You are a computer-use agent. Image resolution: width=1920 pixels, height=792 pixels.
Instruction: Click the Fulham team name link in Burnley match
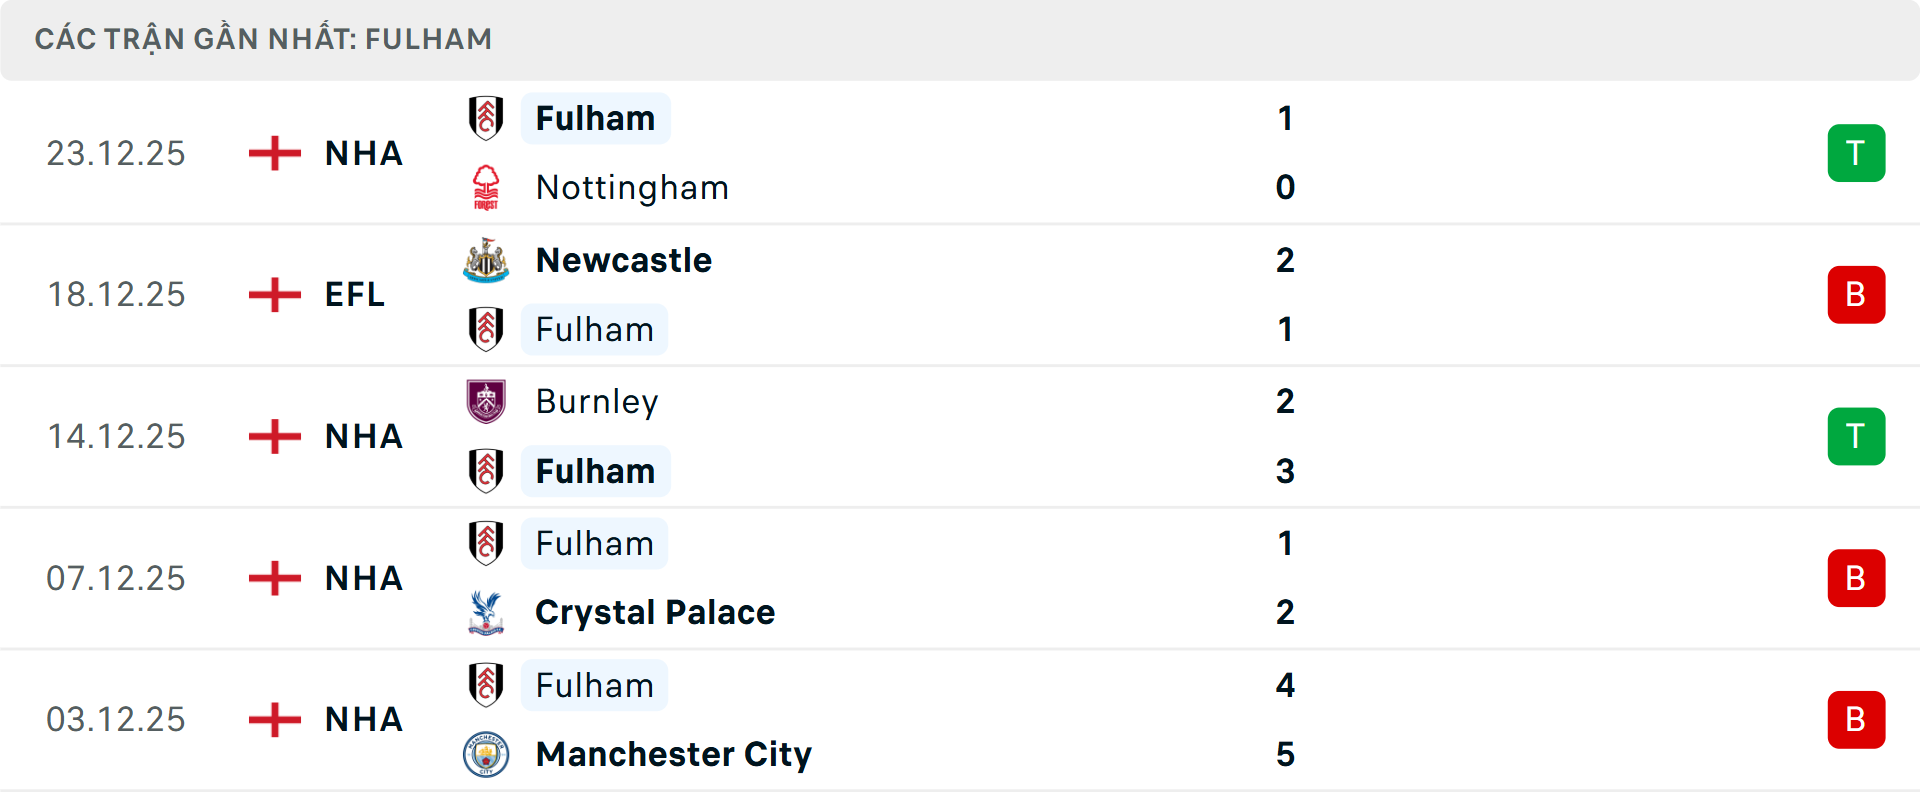[595, 471]
